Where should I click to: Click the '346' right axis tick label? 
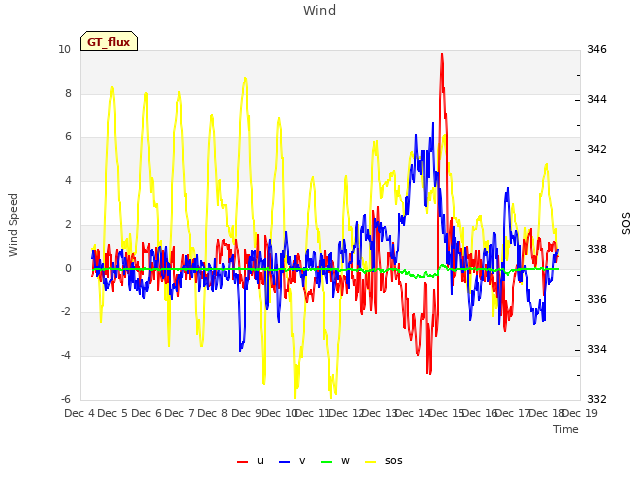pyautogui.click(x=597, y=49)
